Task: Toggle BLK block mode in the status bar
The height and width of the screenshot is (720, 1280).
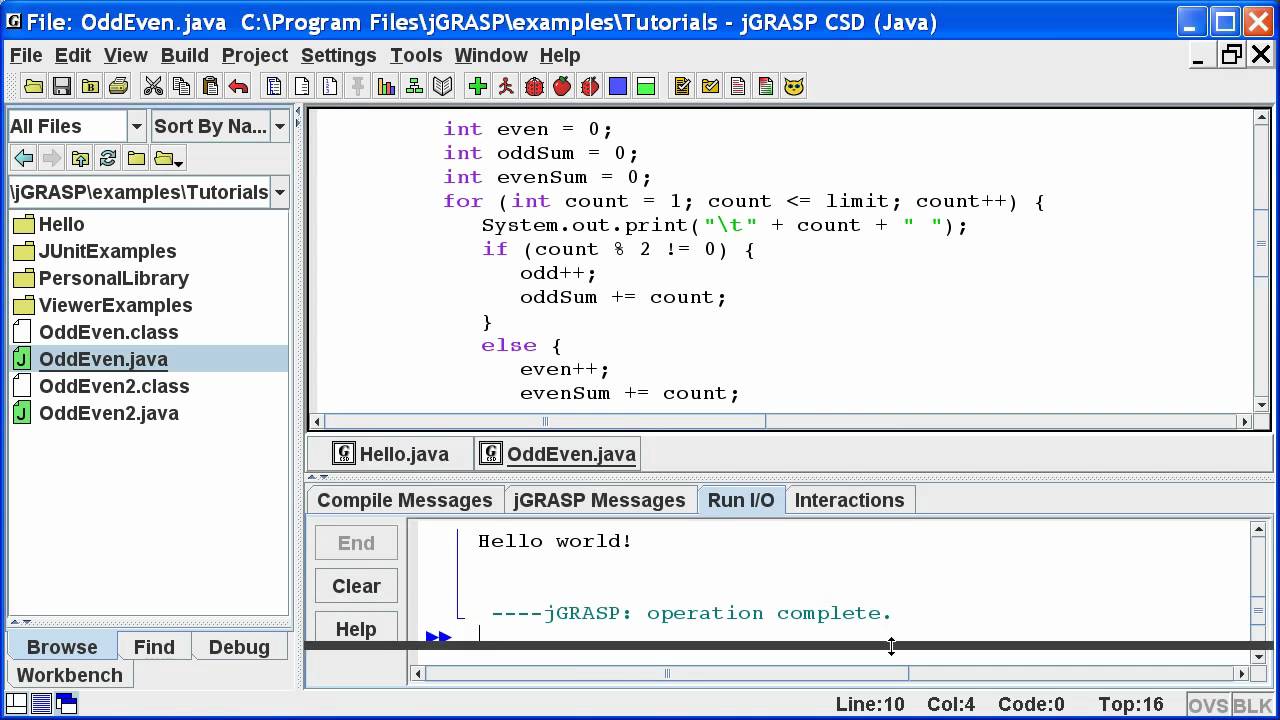Action: [1252, 704]
